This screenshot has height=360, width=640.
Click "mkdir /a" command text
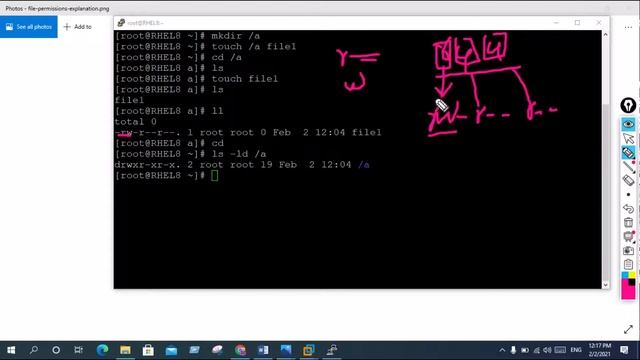coord(236,36)
